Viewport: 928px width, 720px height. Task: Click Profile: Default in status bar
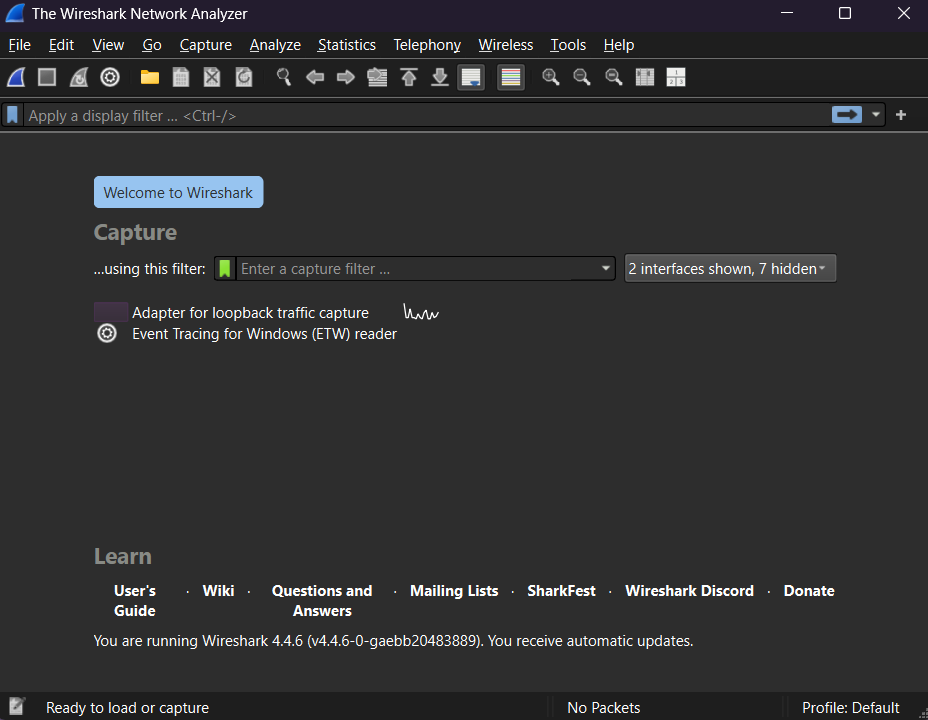850,708
